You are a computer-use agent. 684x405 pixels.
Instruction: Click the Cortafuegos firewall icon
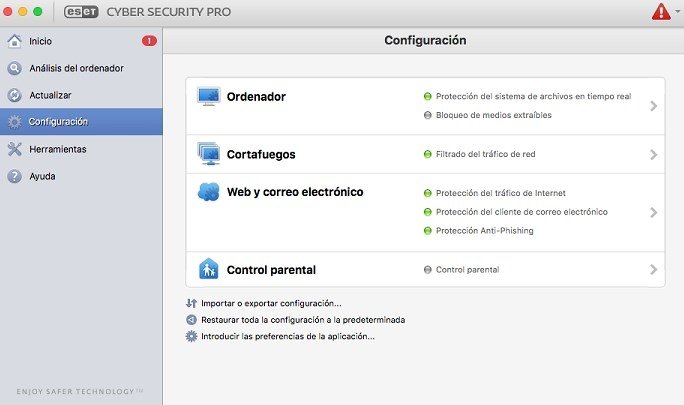point(209,154)
